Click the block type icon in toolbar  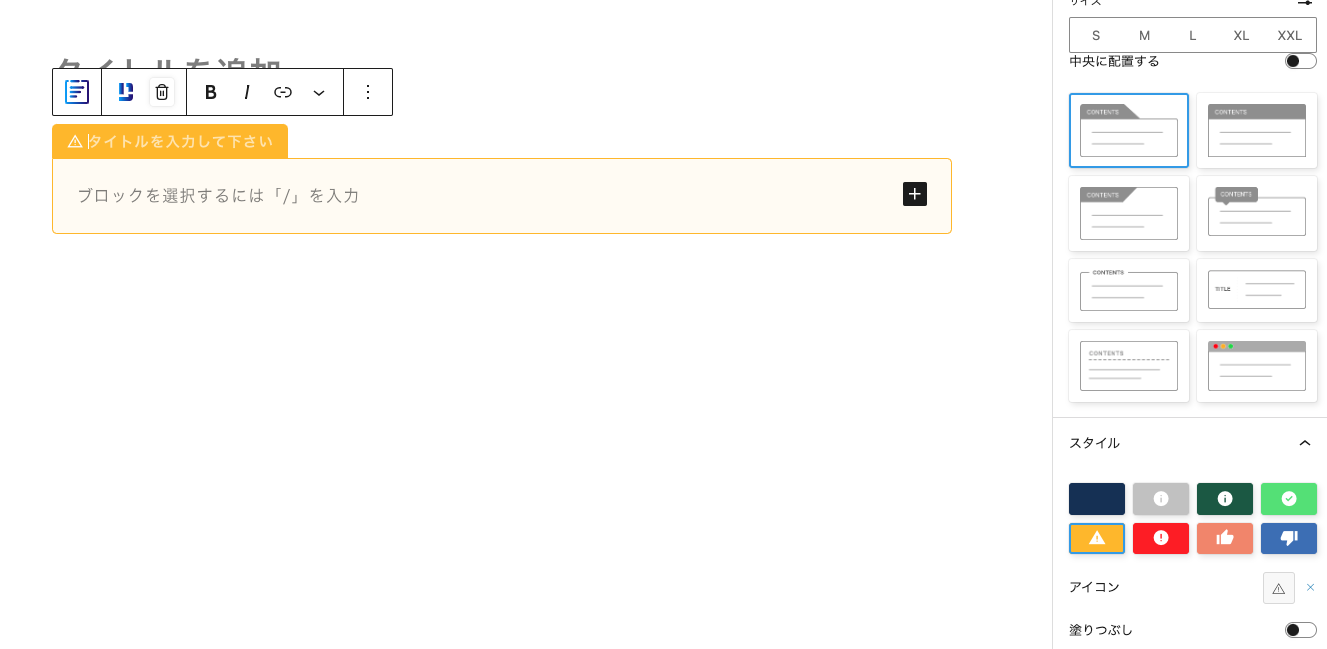click(x=77, y=92)
